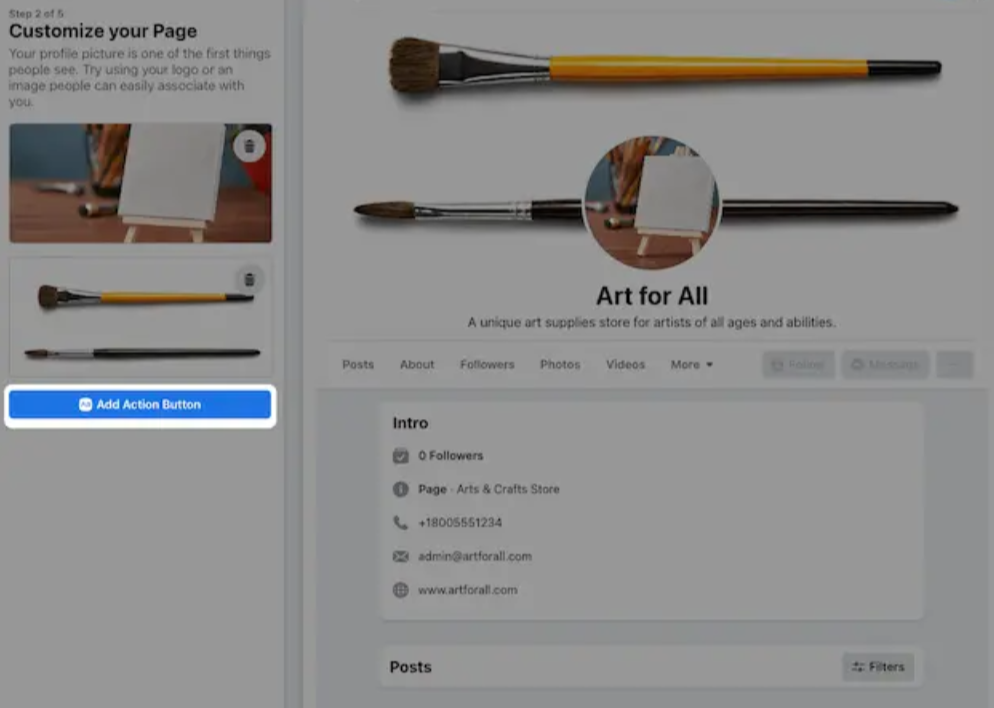Open the More tab dropdown
The height and width of the screenshot is (708, 994).
tap(691, 364)
